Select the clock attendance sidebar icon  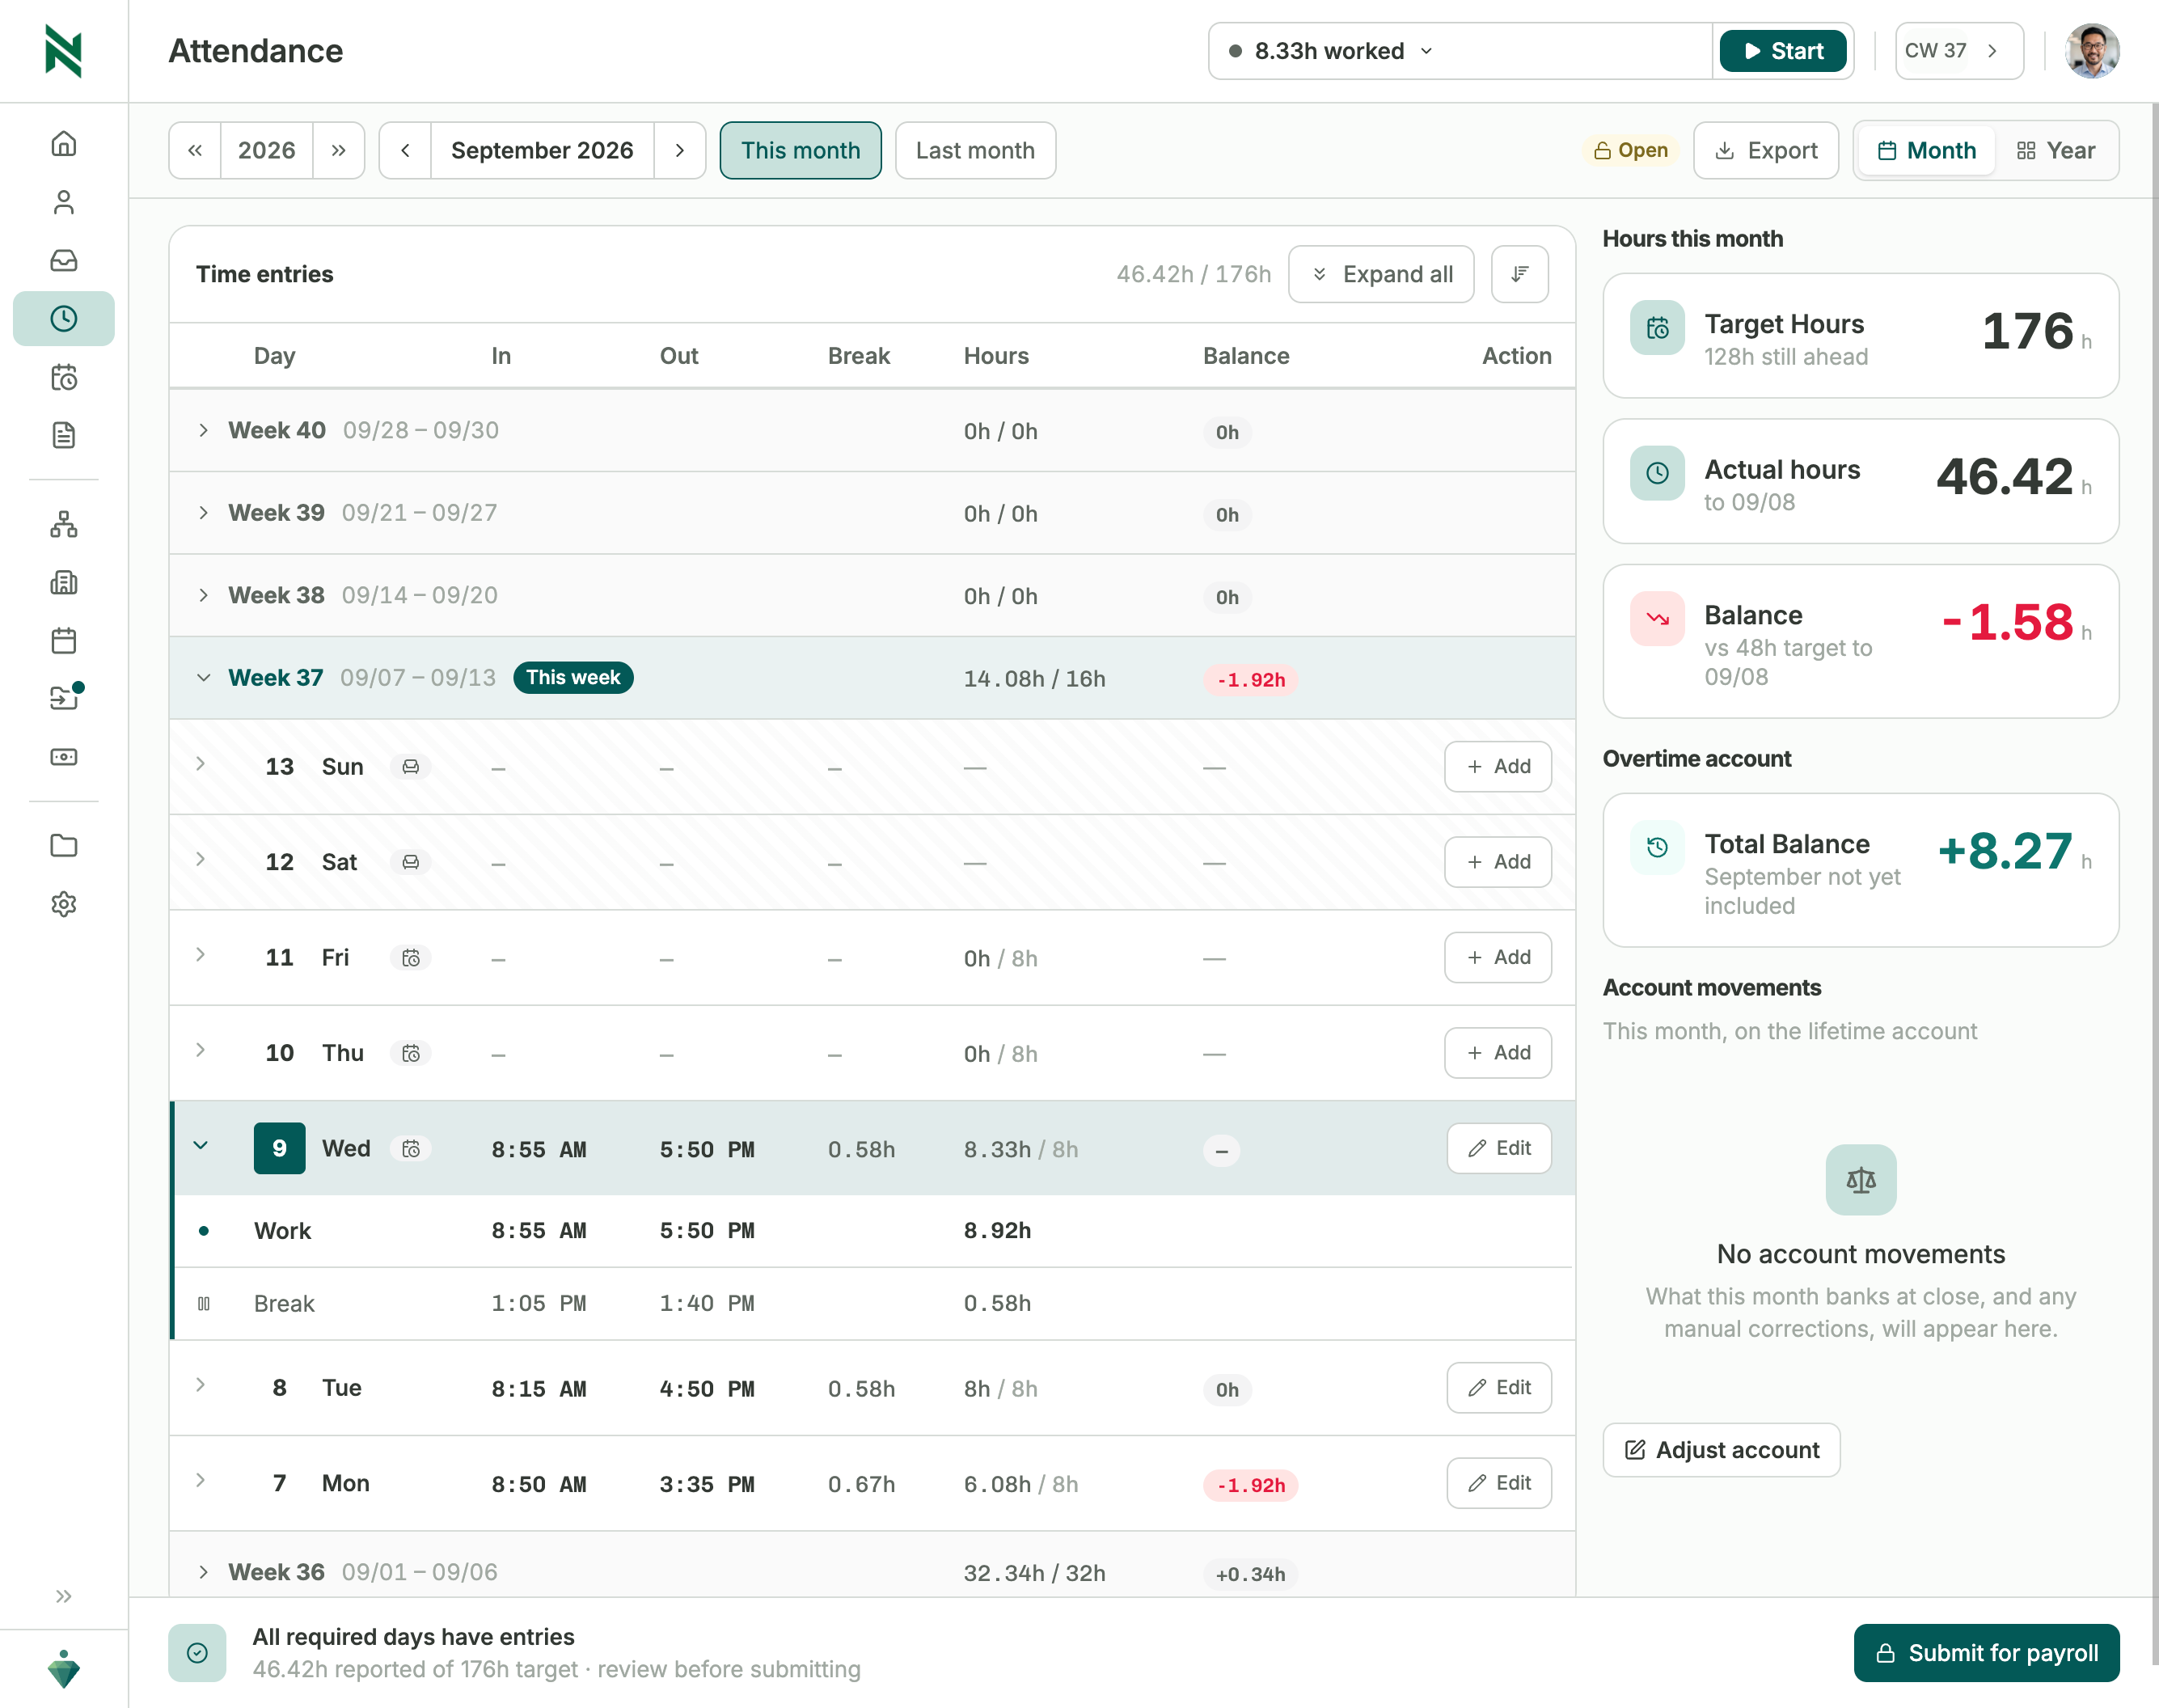[x=64, y=319]
